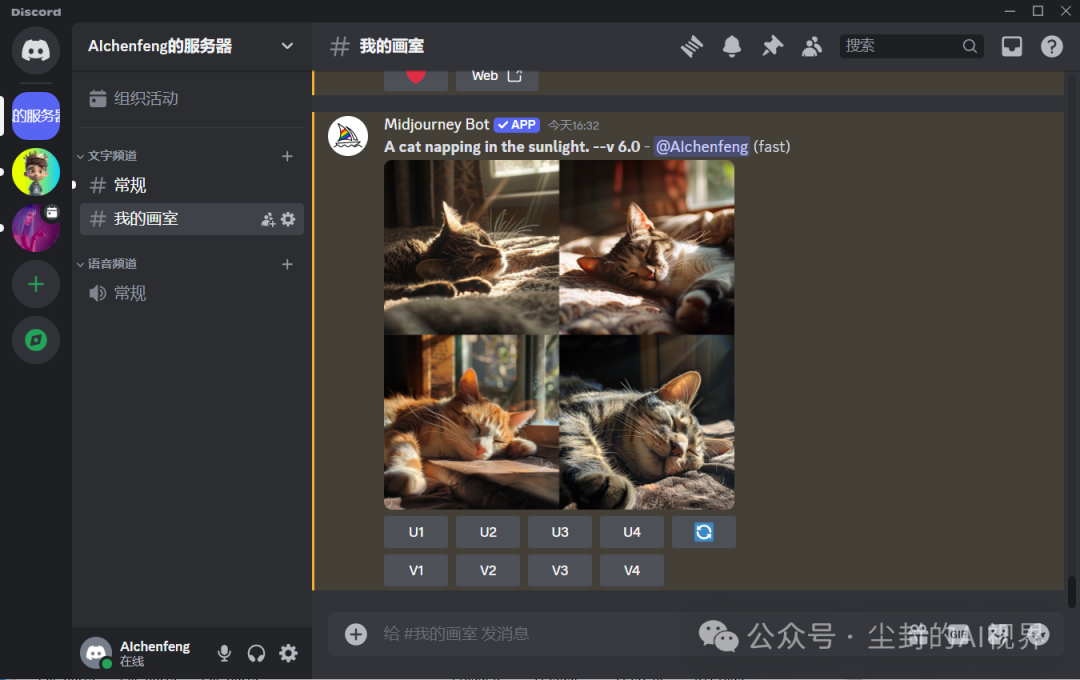Click the Midjourney Bot avatar
The image size is (1080, 680).
348,136
